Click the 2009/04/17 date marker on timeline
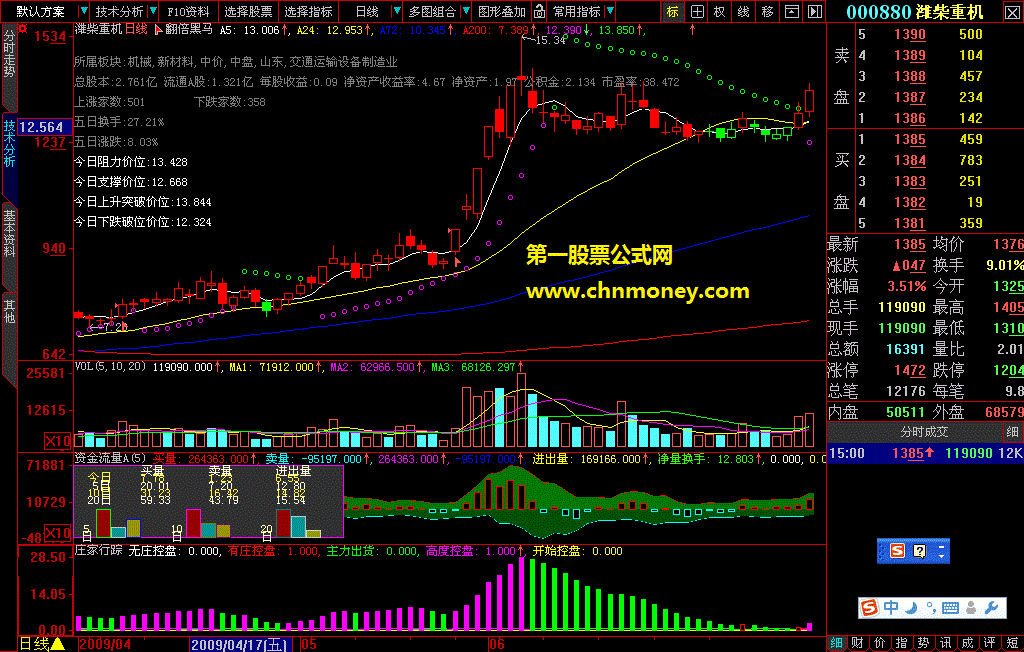The image size is (1024, 652). coord(240,645)
